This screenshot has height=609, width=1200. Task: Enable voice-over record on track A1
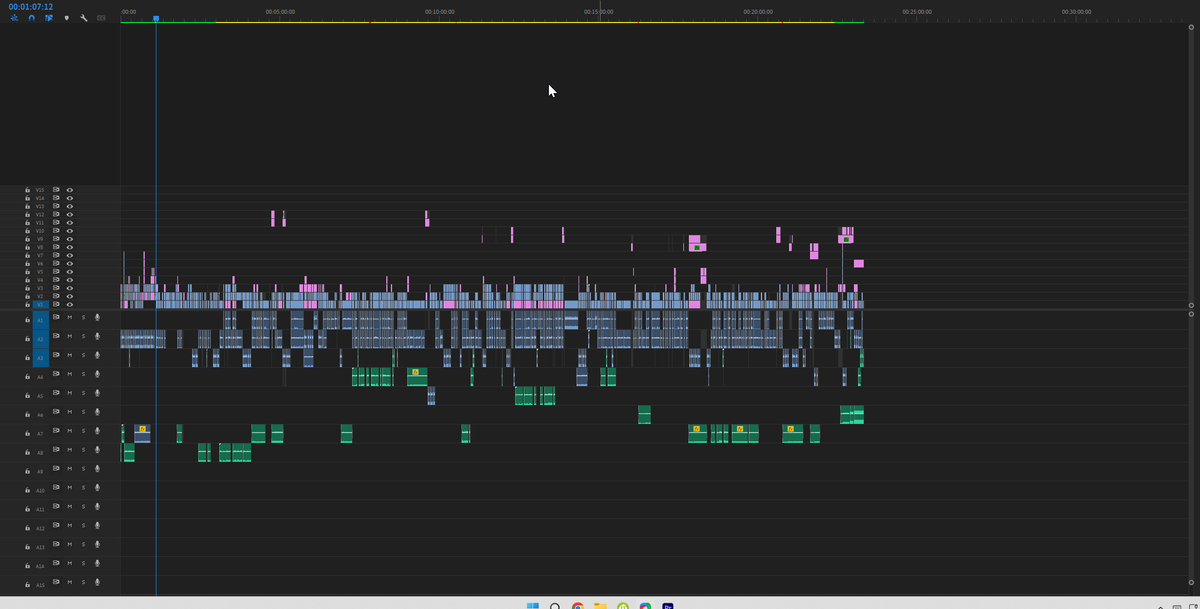click(x=97, y=318)
